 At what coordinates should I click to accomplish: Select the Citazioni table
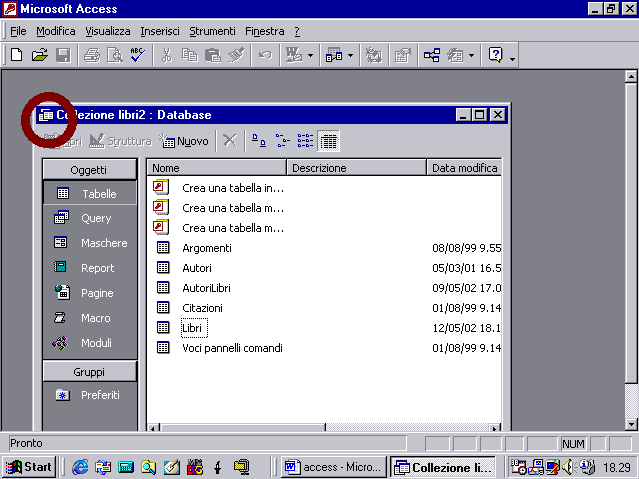(x=202, y=308)
